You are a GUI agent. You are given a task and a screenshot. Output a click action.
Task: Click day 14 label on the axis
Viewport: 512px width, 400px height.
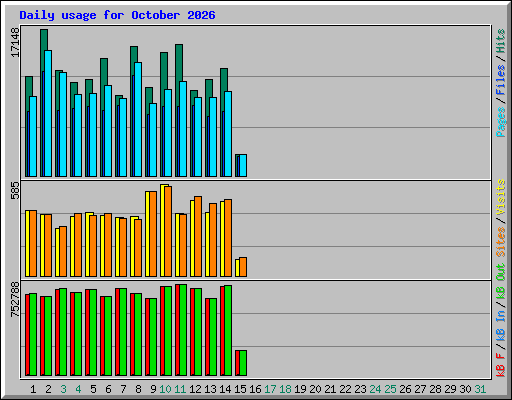(225, 389)
